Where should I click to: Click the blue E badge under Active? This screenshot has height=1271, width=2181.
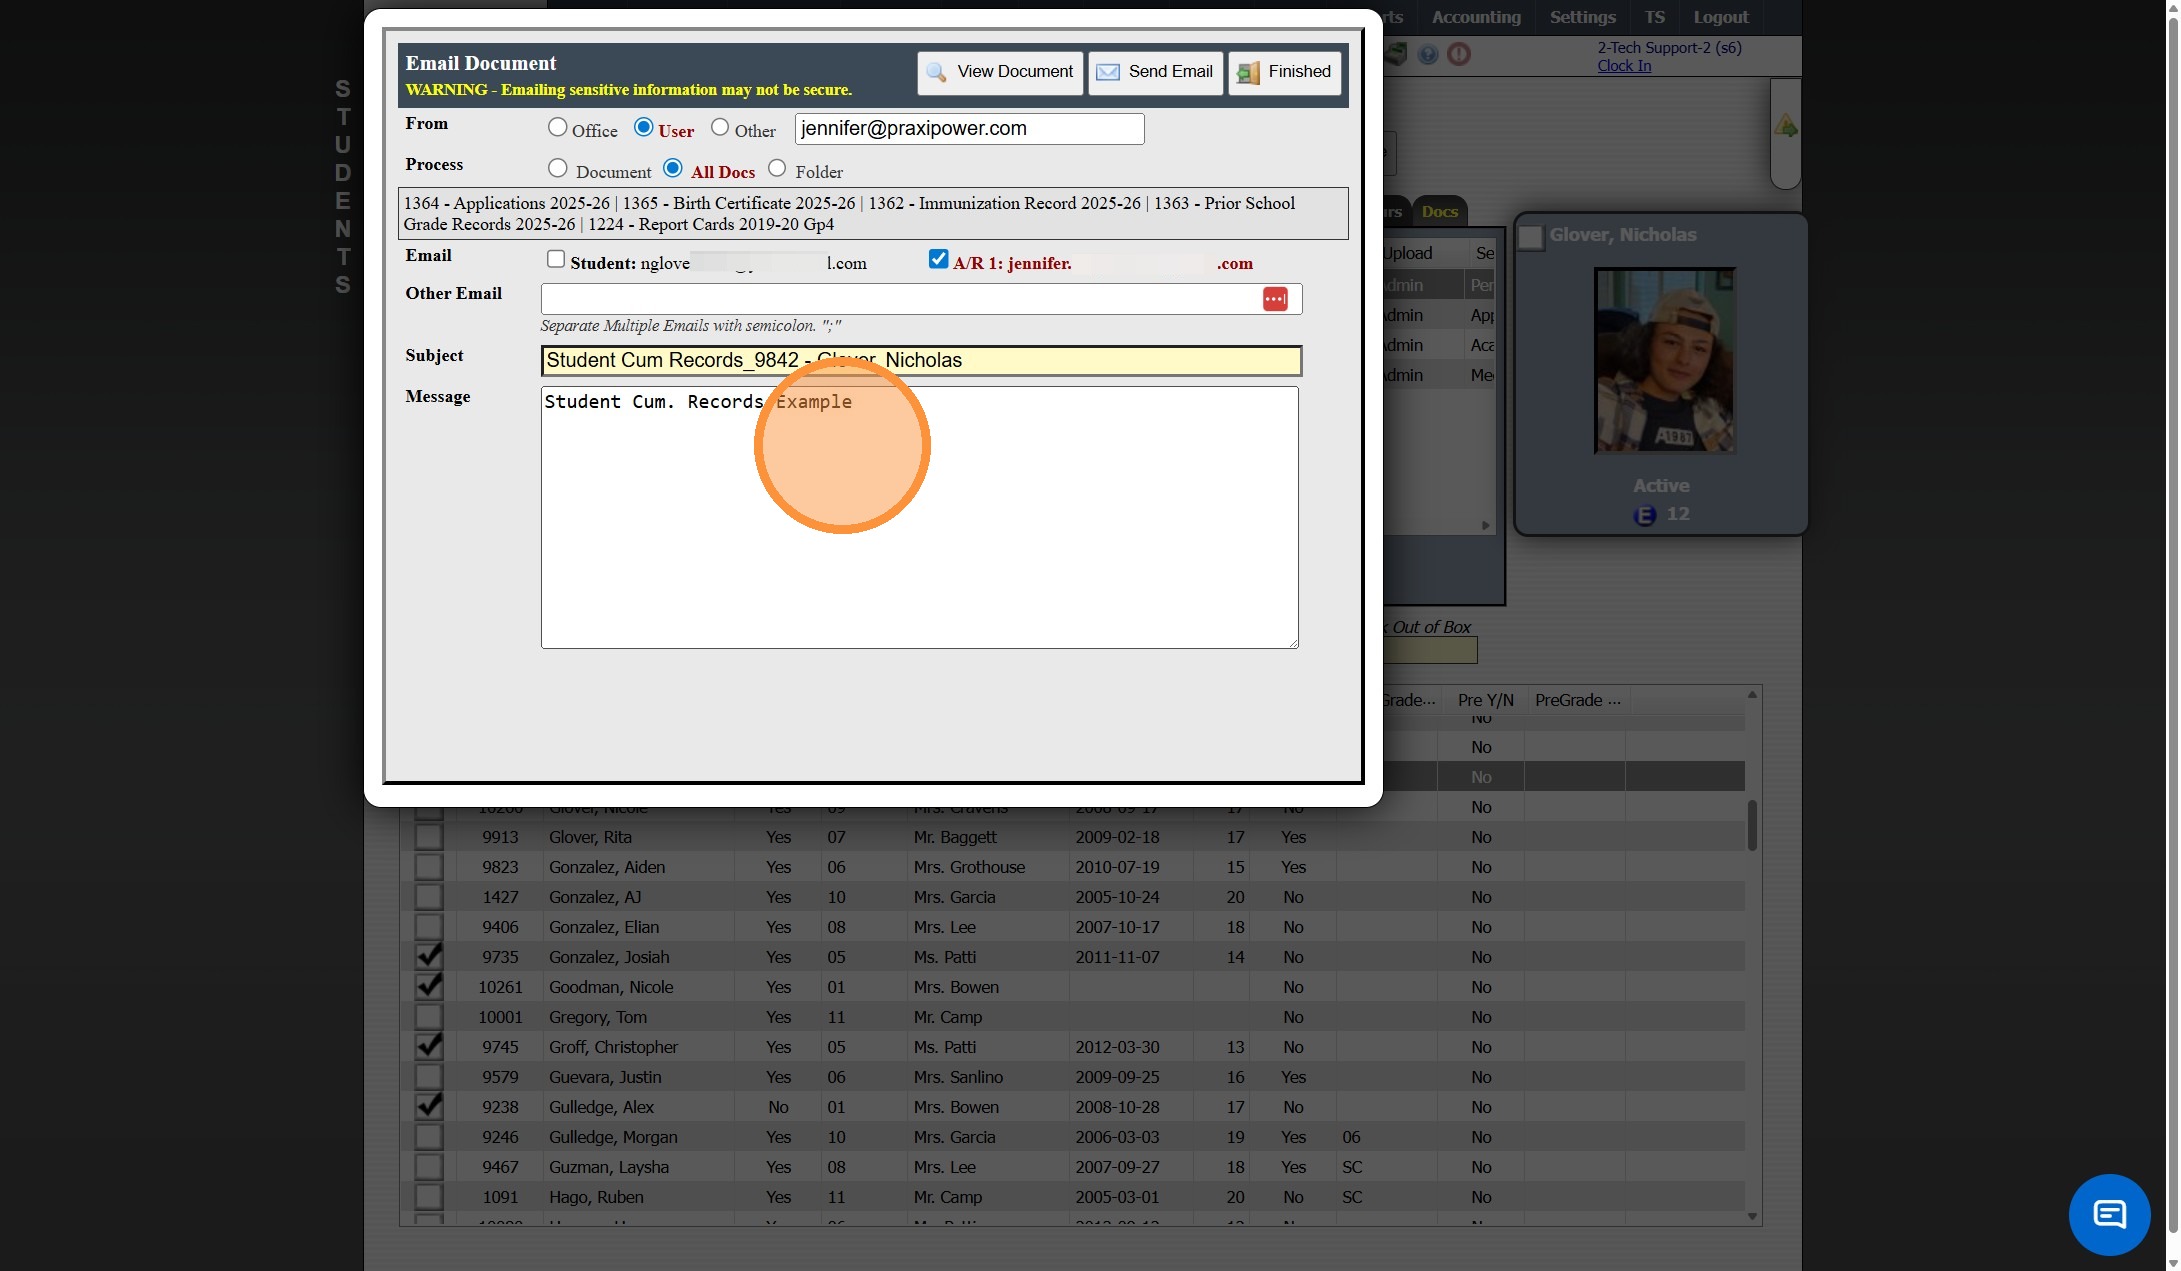[1644, 515]
